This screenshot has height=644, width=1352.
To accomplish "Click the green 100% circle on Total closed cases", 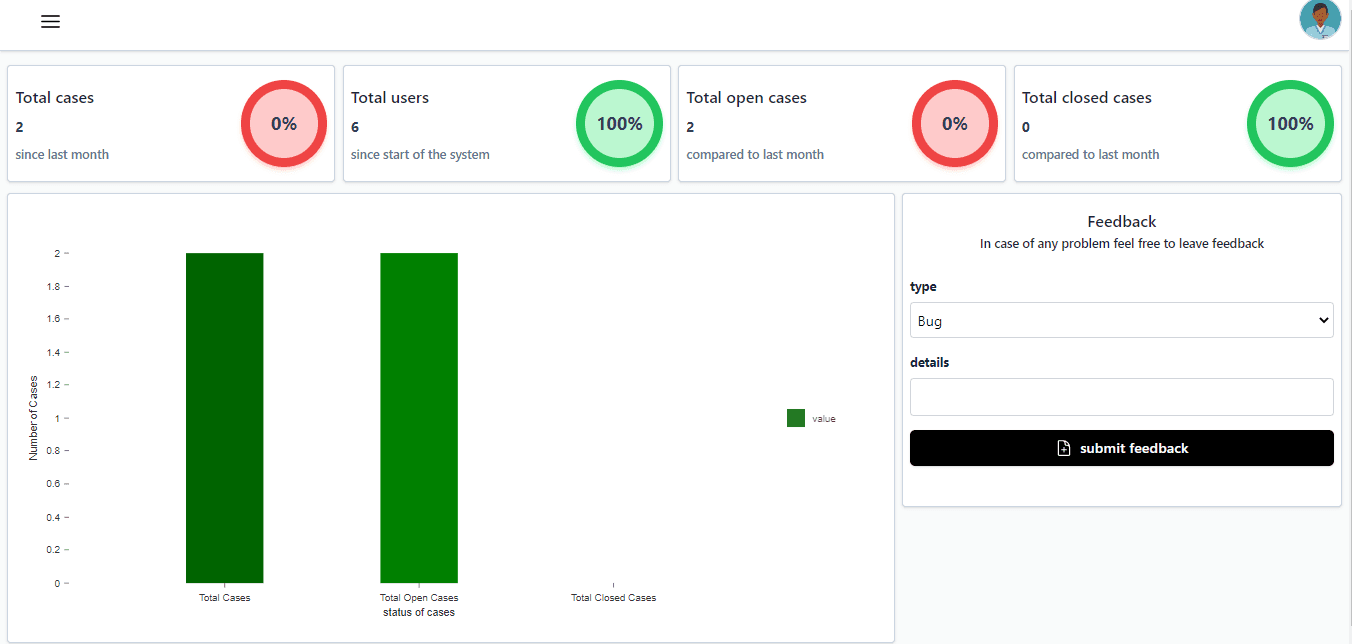I will [1290, 123].
